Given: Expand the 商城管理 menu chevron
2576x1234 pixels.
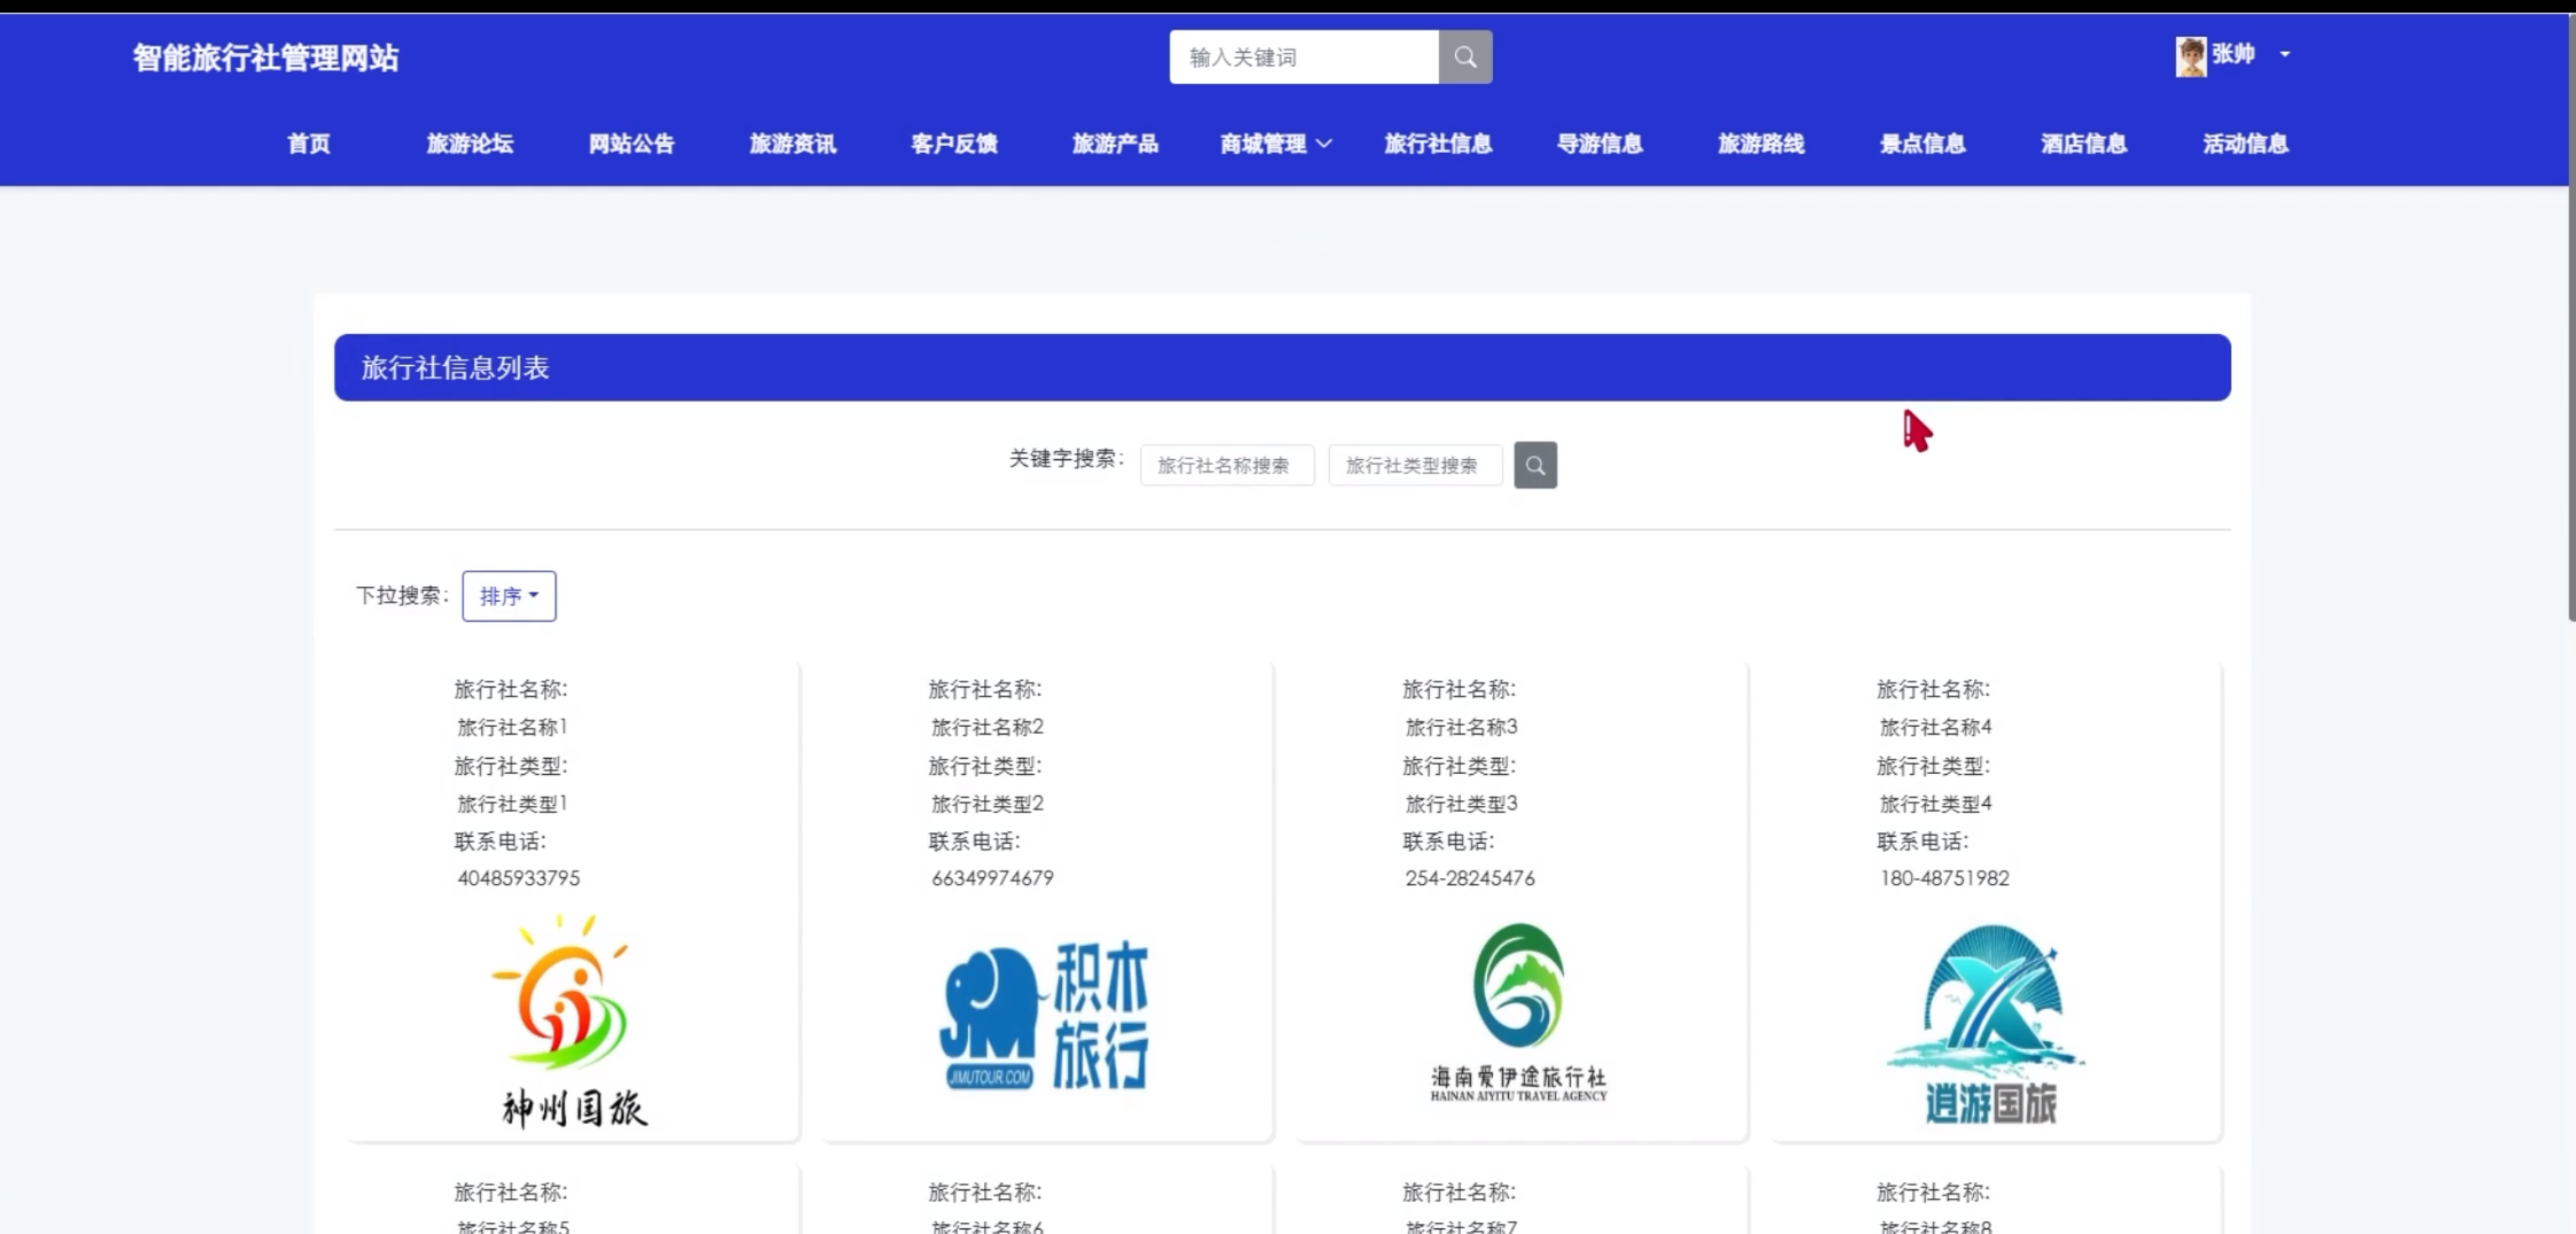Looking at the screenshot, I should (1324, 144).
